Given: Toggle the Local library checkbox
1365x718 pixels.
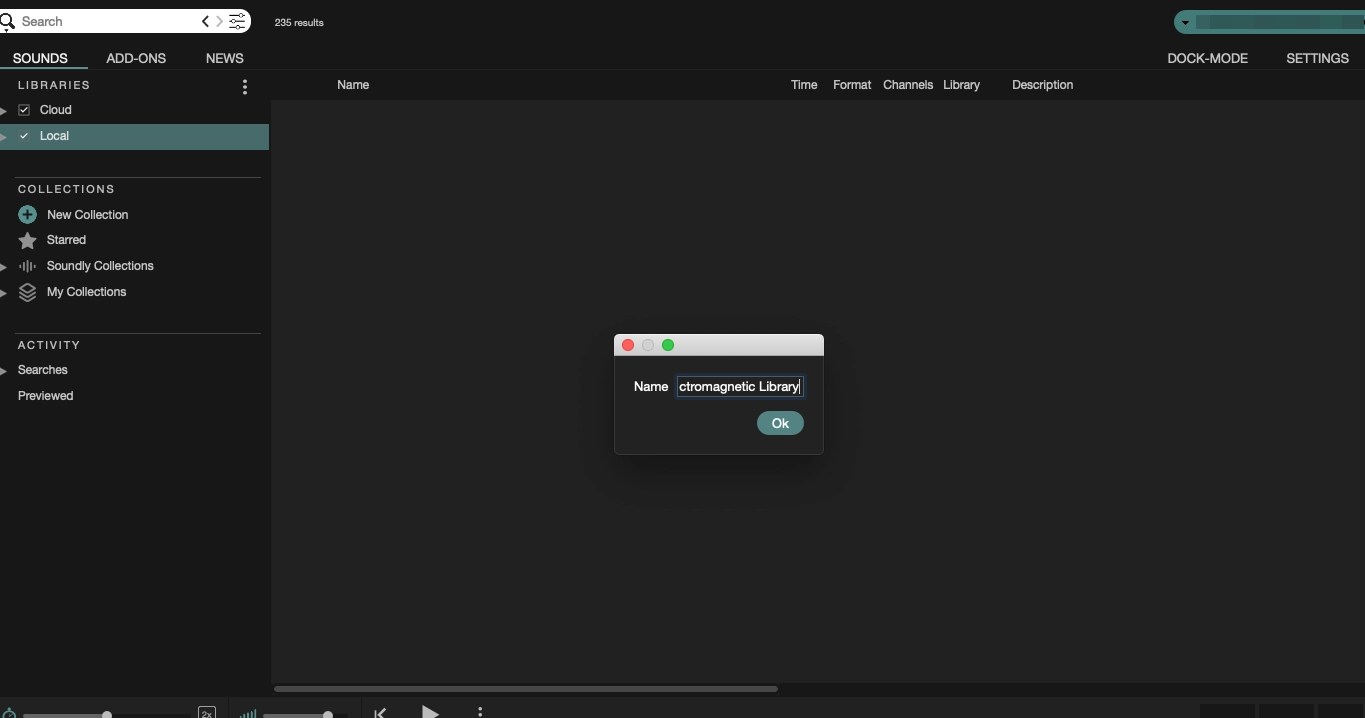Looking at the screenshot, I should [23, 136].
